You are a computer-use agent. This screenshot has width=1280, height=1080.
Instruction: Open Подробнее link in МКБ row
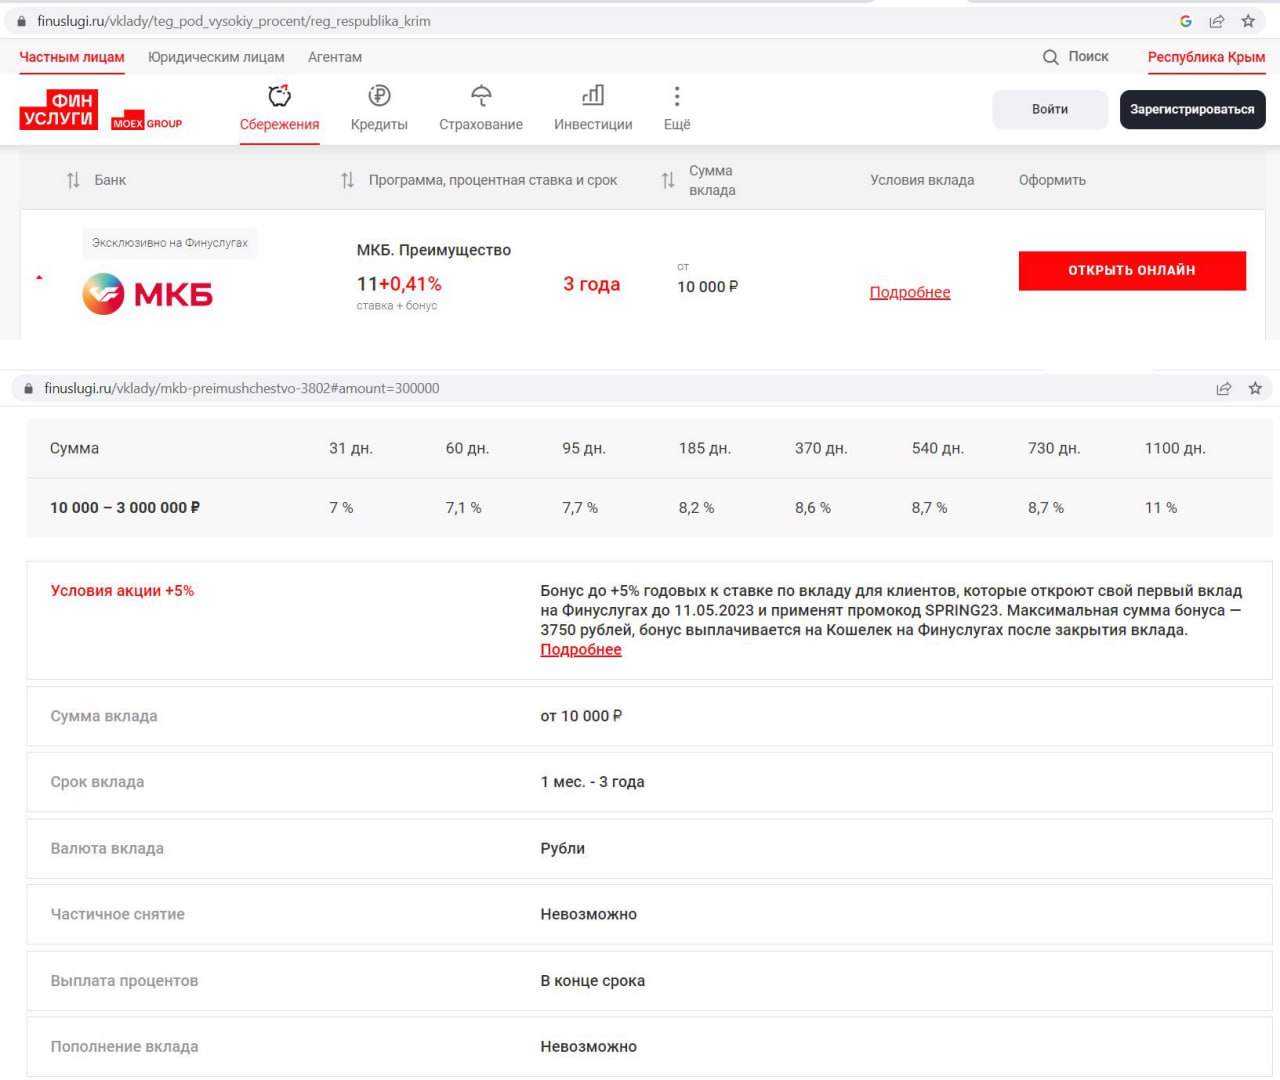click(910, 292)
